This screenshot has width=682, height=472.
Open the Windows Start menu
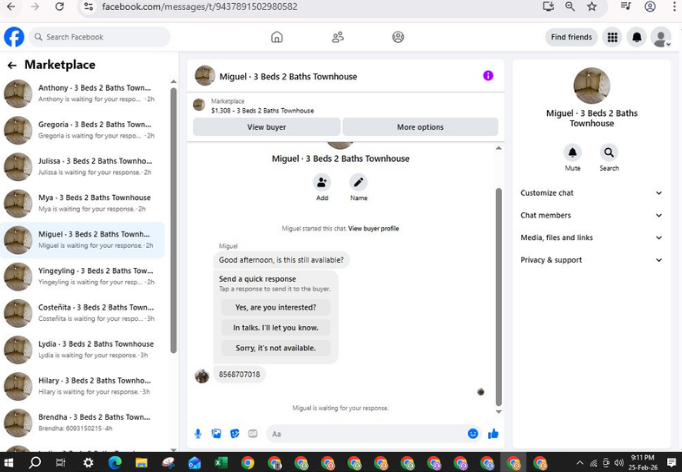[x=8, y=462]
